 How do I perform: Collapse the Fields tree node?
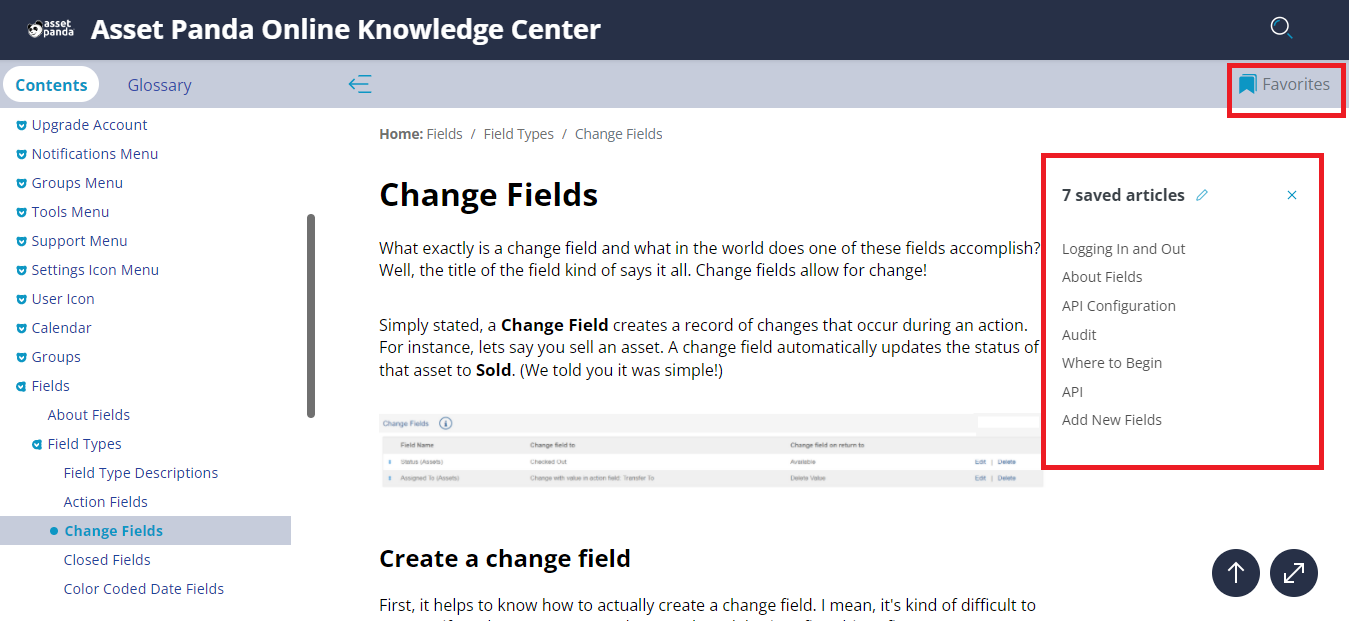[22, 386]
